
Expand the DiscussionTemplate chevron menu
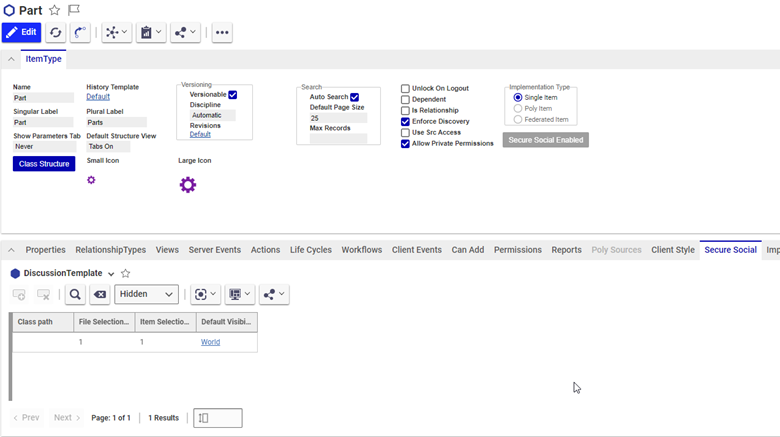(x=111, y=274)
